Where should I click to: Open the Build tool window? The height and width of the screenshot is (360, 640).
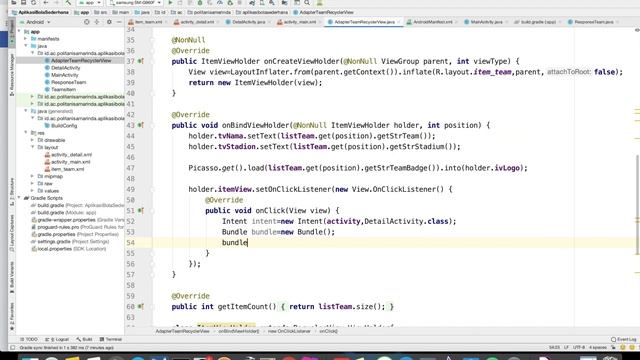84,340
